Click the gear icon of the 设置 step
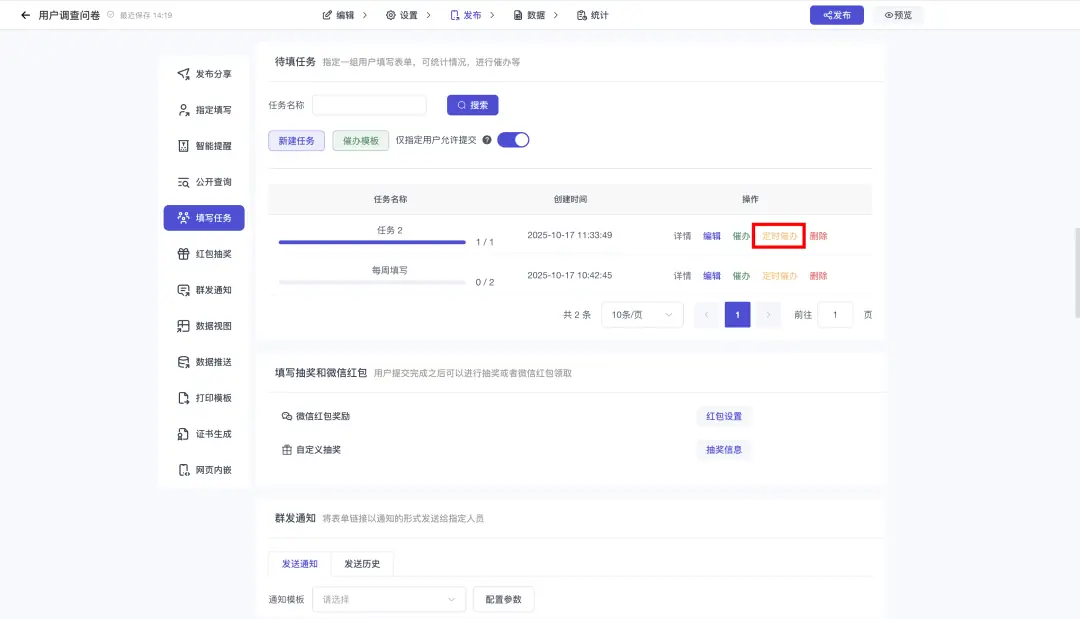 [391, 15]
